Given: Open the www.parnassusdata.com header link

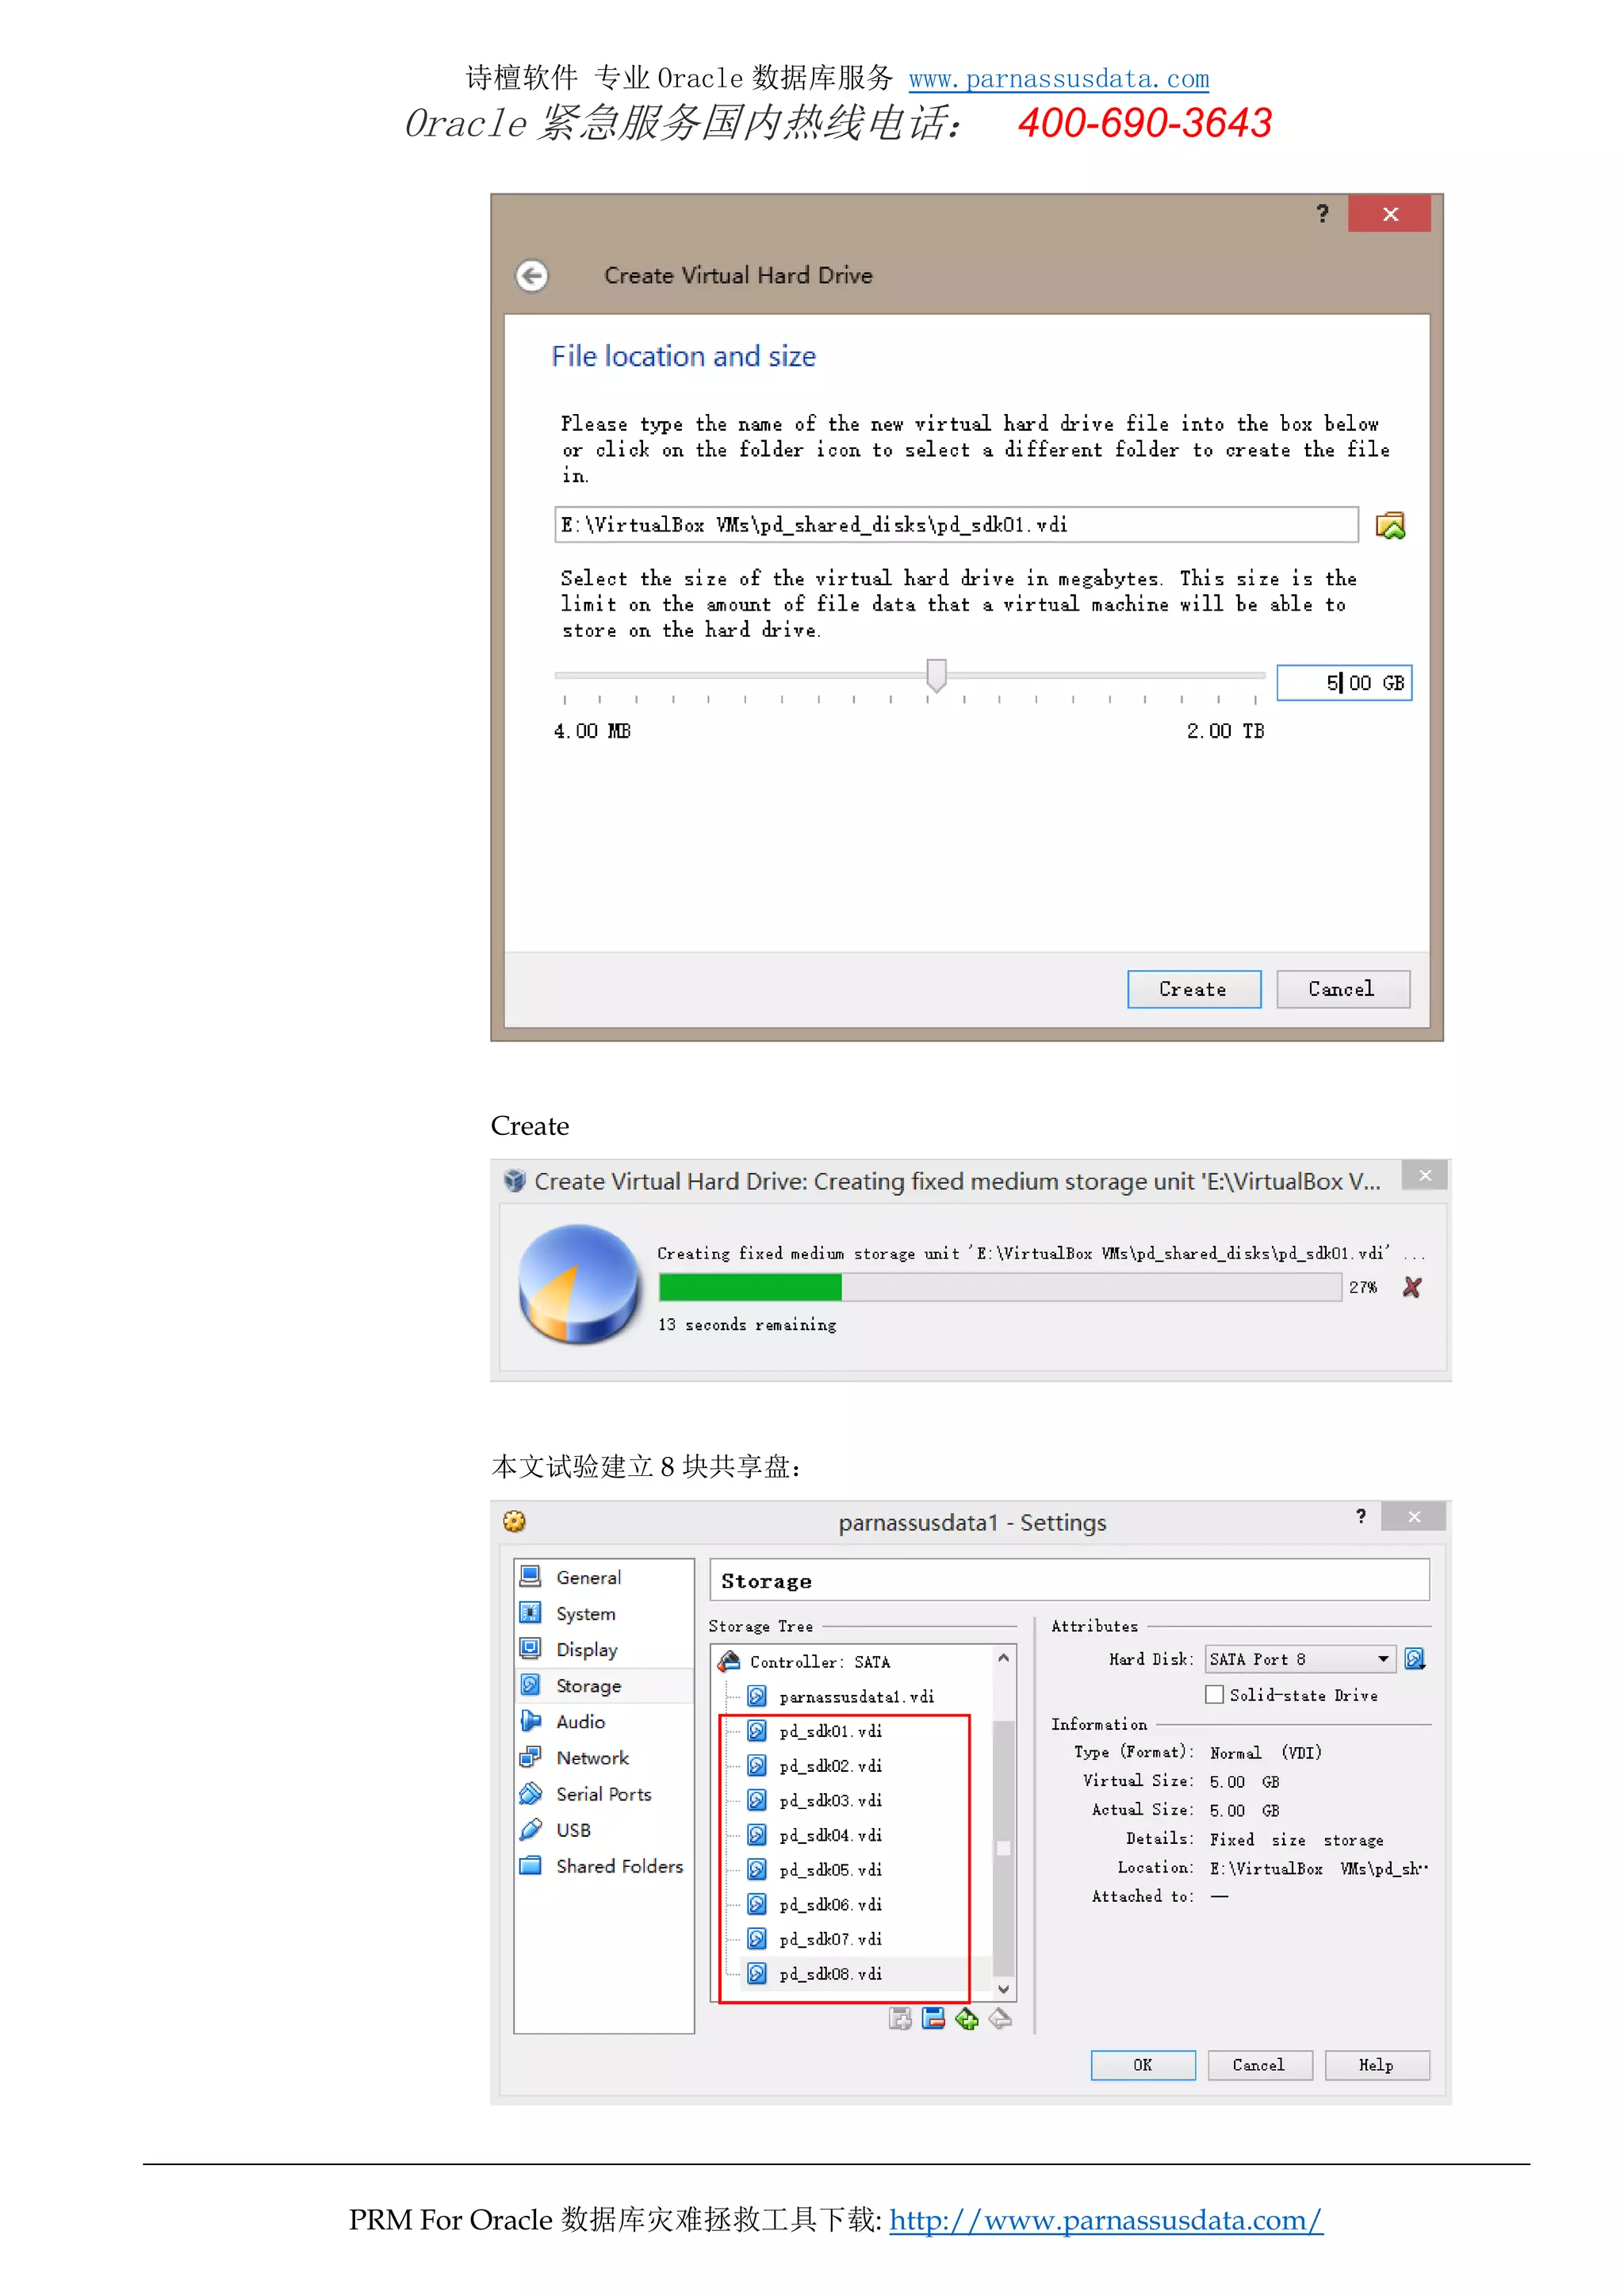Looking at the screenshot, I should 1058,78.
